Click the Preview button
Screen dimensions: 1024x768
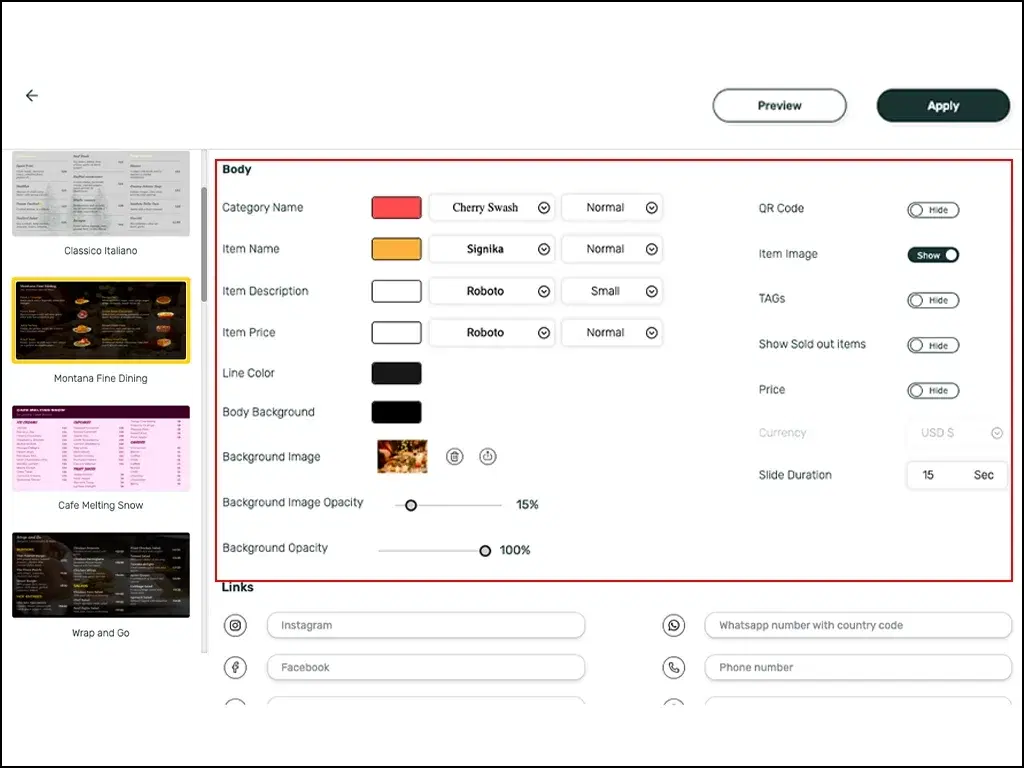[x=779, y=105]
